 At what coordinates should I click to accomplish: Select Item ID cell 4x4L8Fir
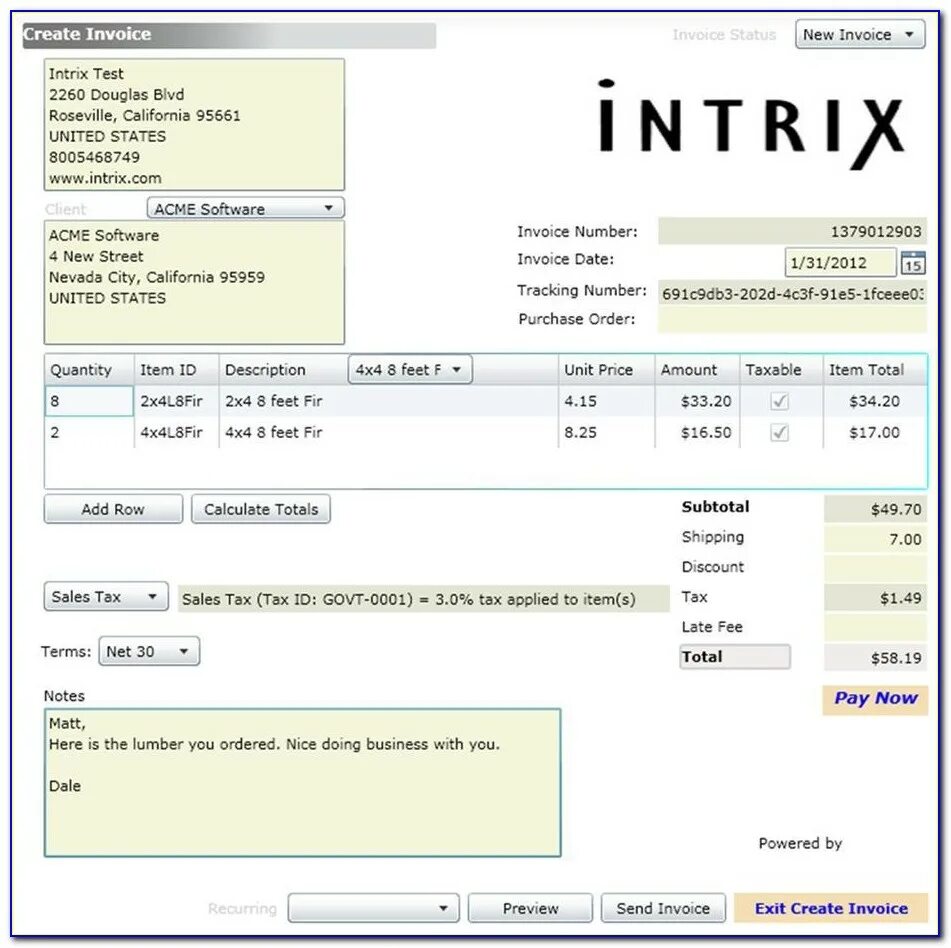click(x=176, y=432)
